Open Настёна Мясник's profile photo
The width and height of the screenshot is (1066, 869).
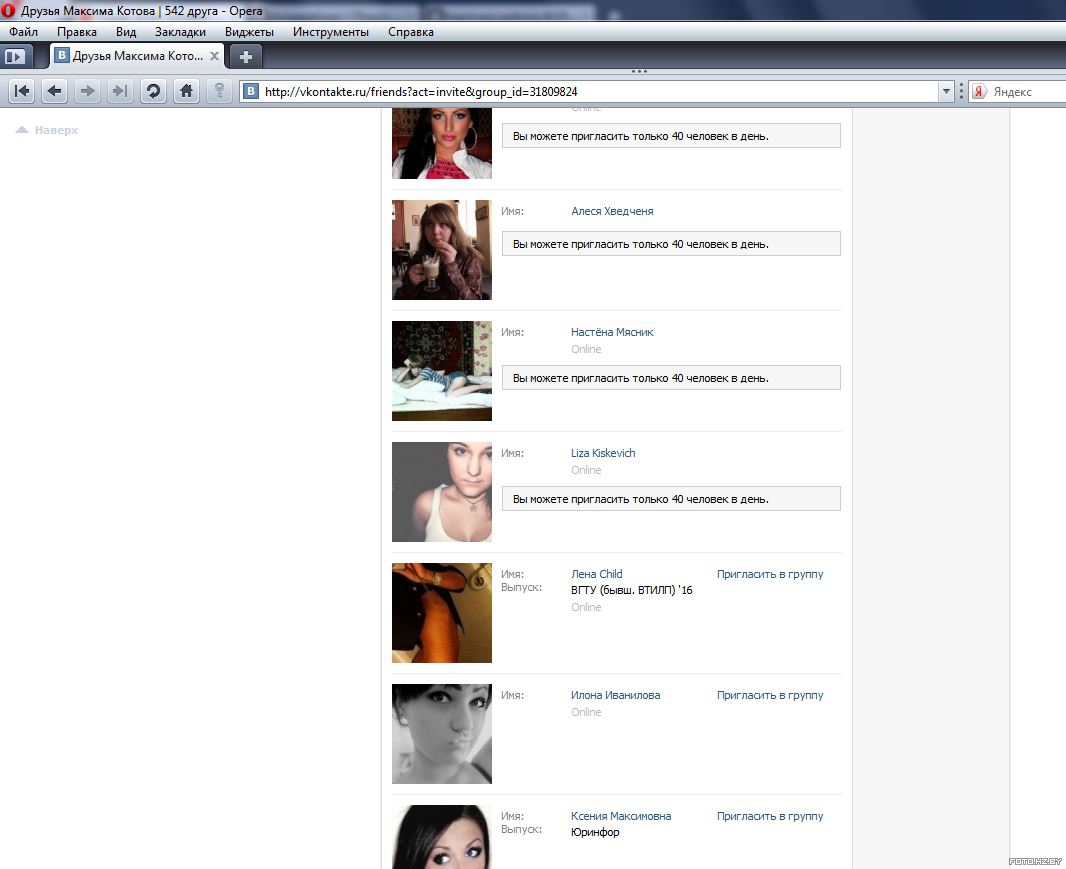(x=442, y=371)
